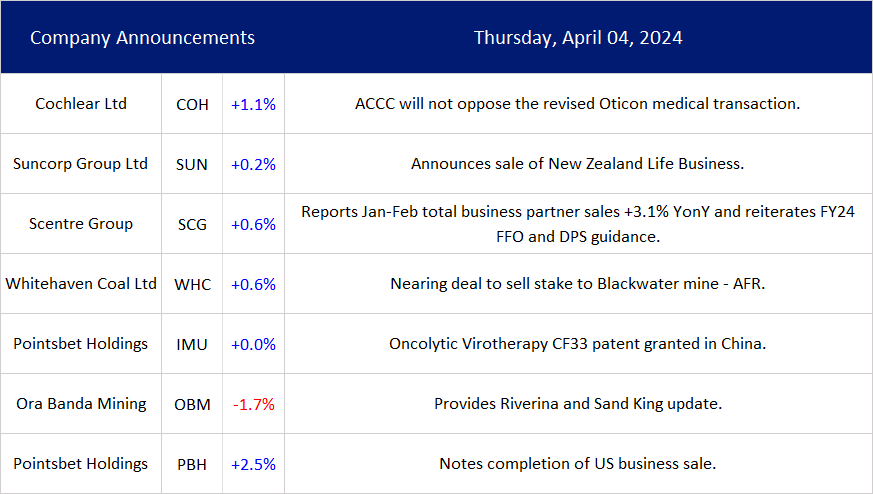Select the SUN ticker code
This screenshot has height=494, width=873.
click(192, 164)
